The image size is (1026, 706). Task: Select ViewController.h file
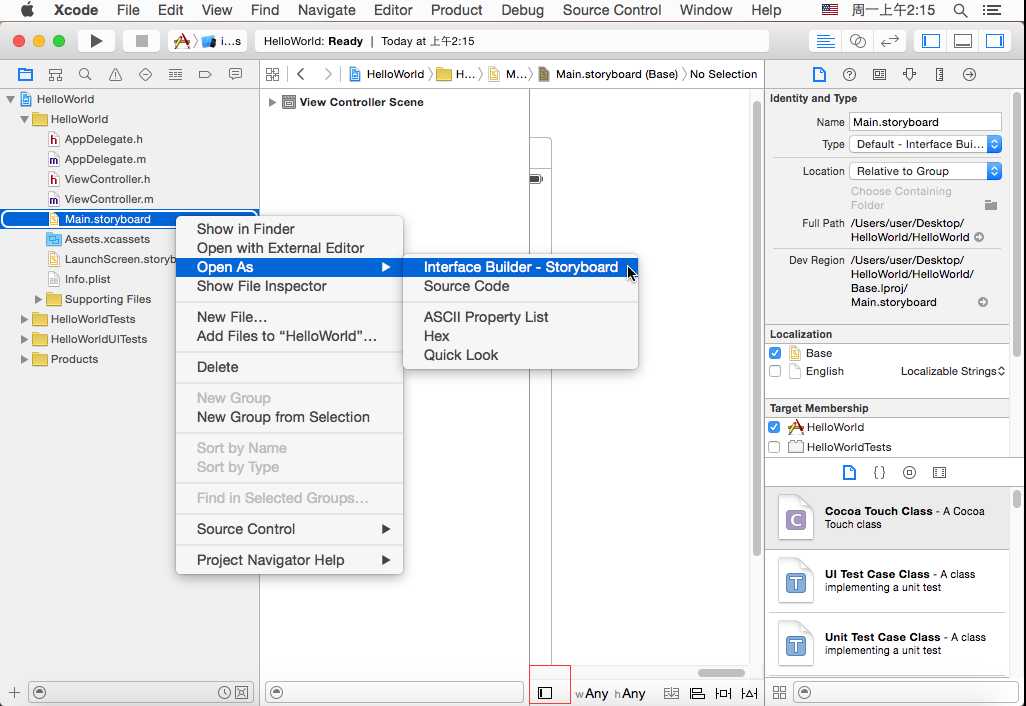click(x=107, y=179)
